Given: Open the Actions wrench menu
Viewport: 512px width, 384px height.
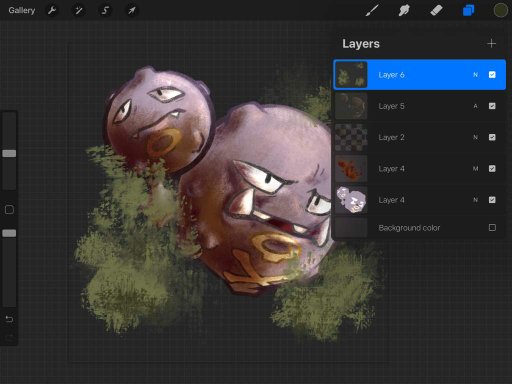Looking at the screenshot, I should click(x=52, y=10).
